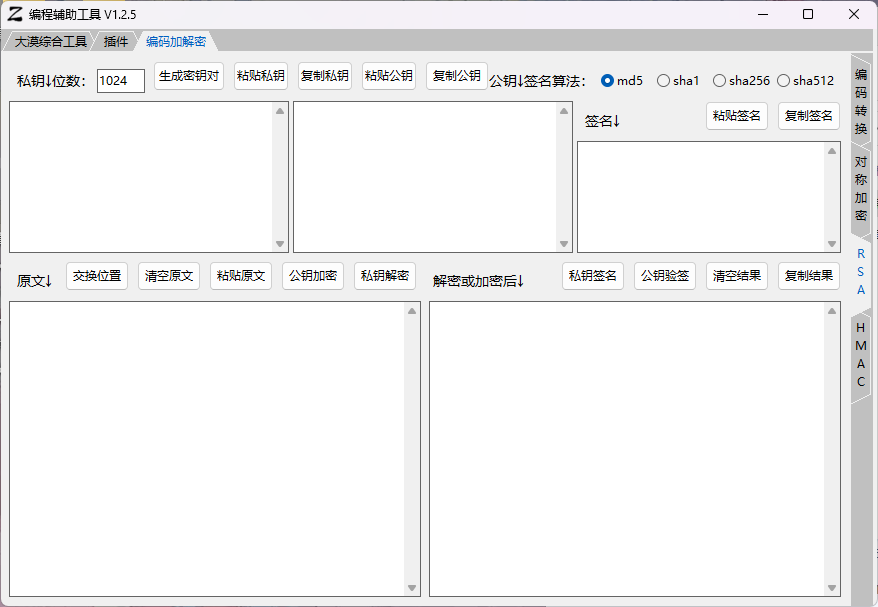
Task: Switch to the 大漠综合工具 tab
Action: 50,41
